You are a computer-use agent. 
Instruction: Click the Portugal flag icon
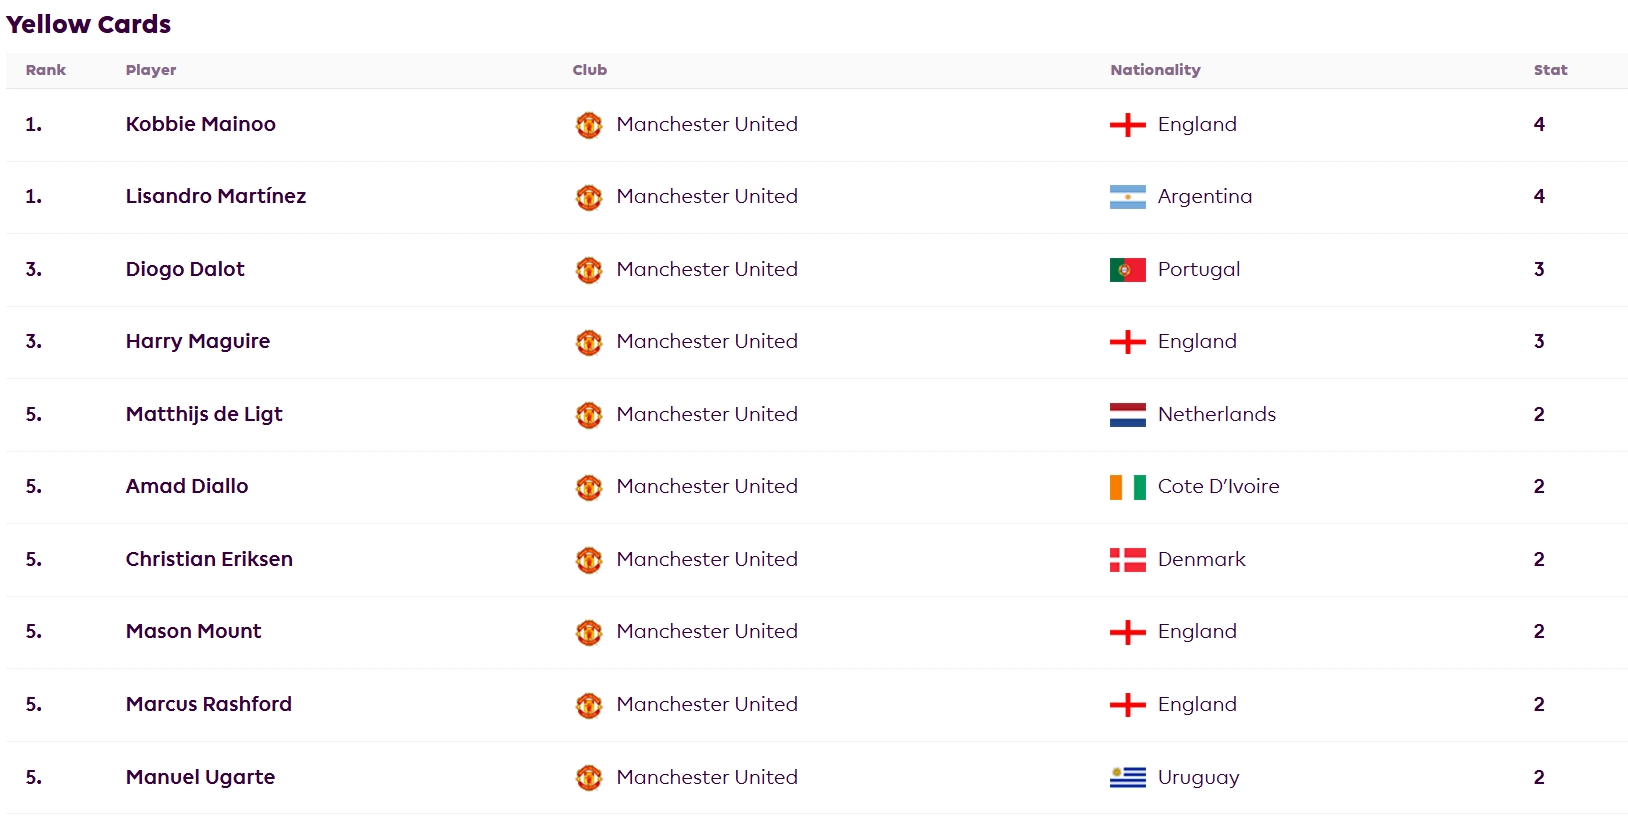[x=1127, y=270]
